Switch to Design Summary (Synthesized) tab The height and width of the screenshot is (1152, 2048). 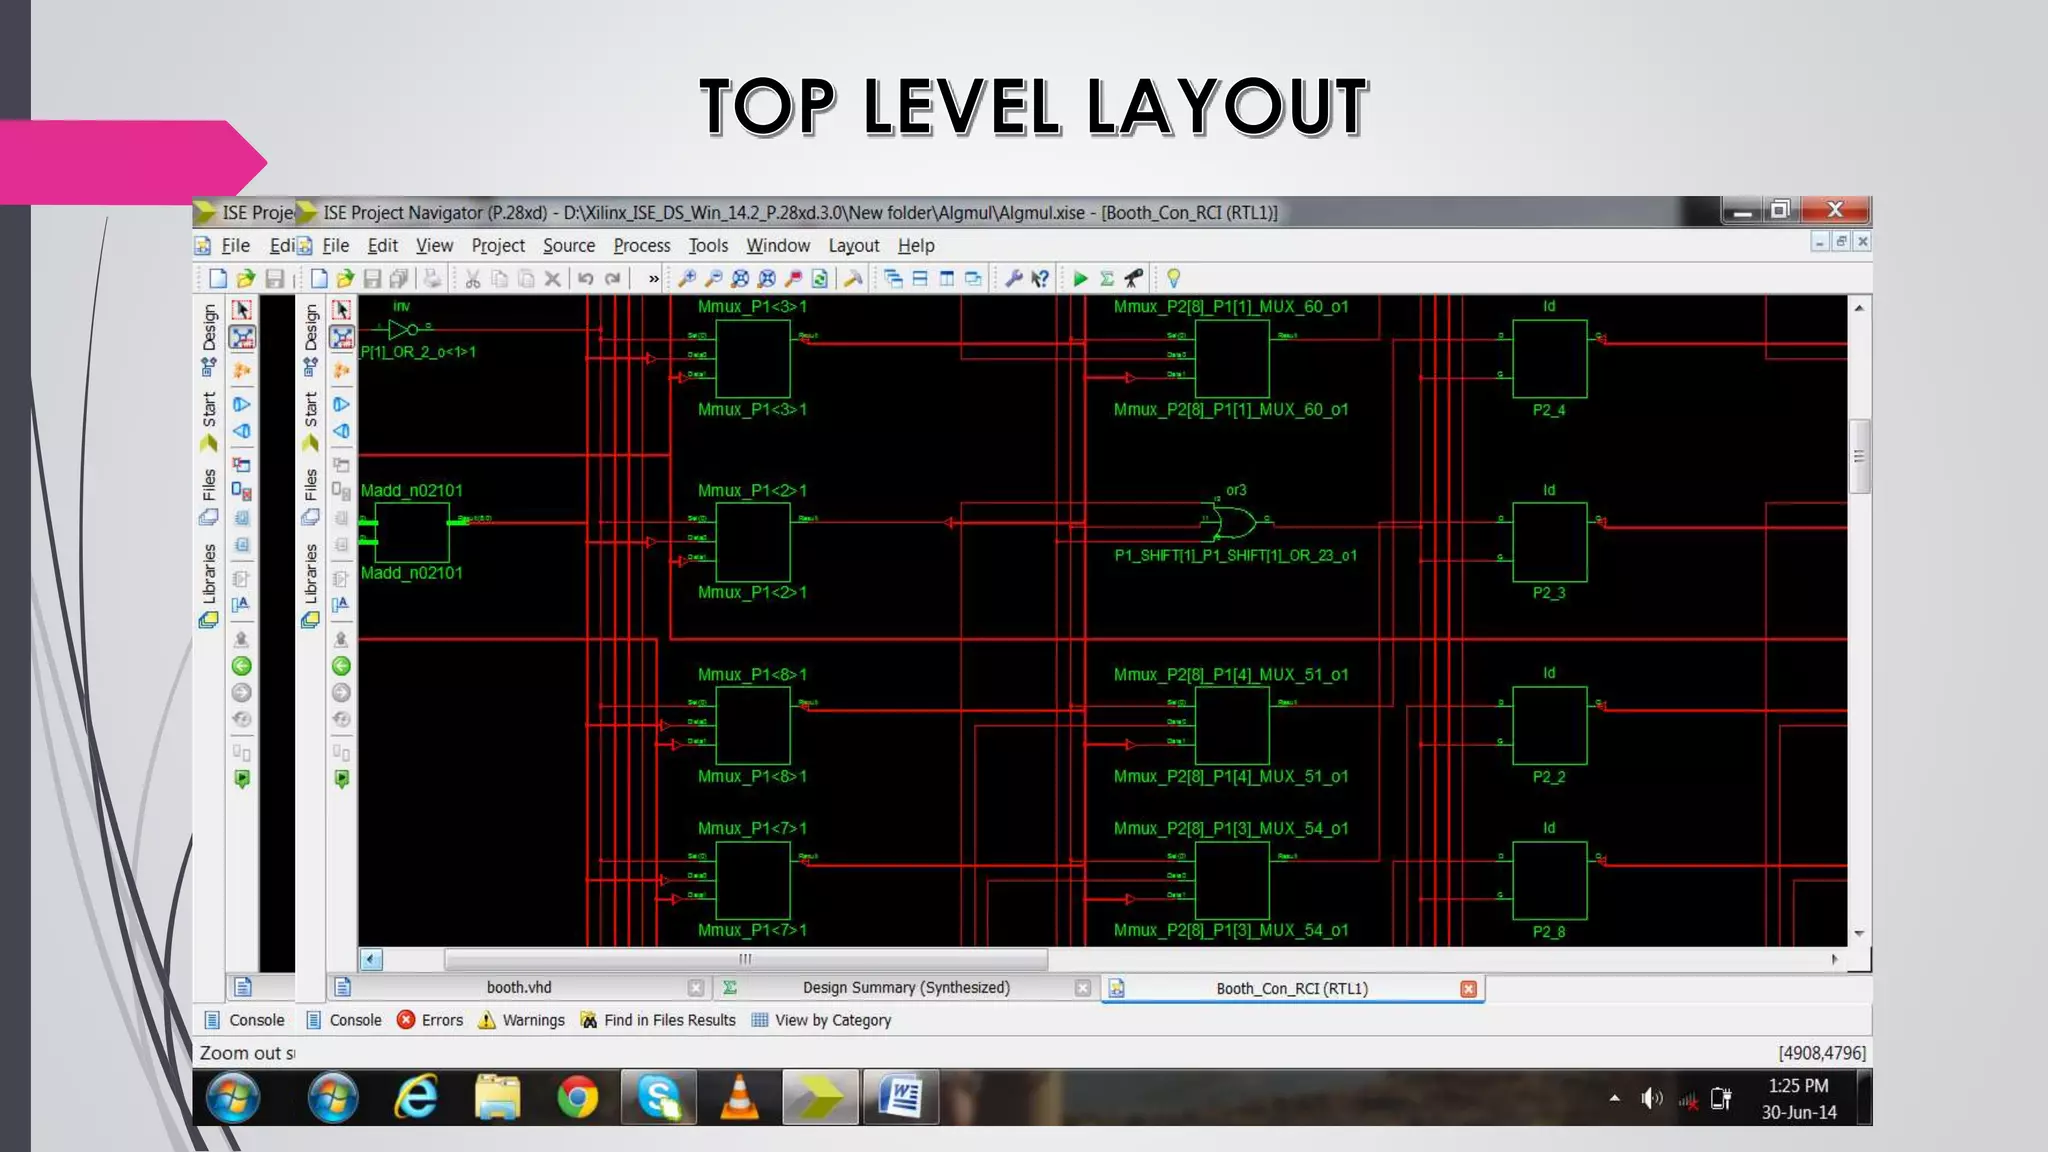[905, 988]
